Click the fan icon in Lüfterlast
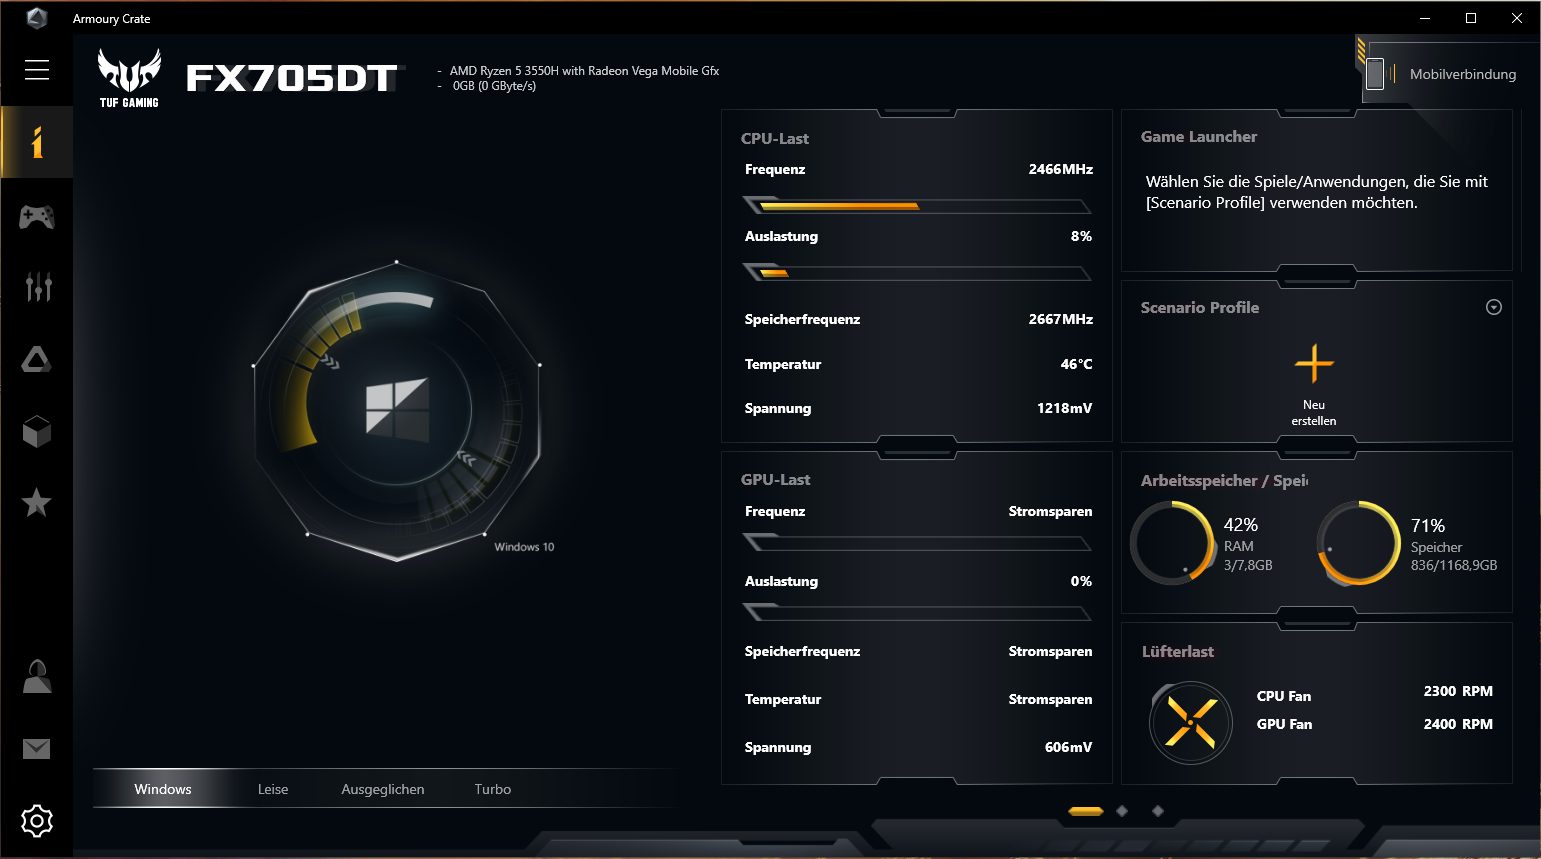This screenshot has height=859, width=1541. coord(1191,722)
